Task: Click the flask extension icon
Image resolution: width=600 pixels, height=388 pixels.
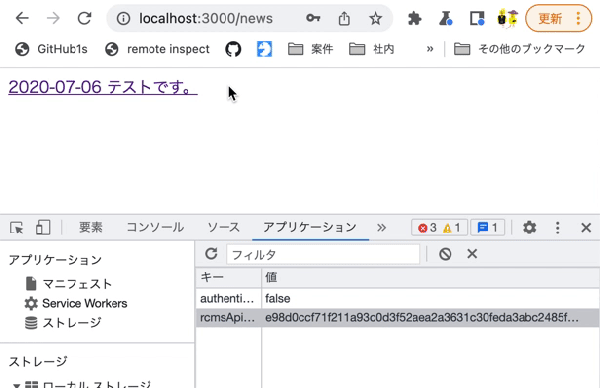Action: [445, 18]
